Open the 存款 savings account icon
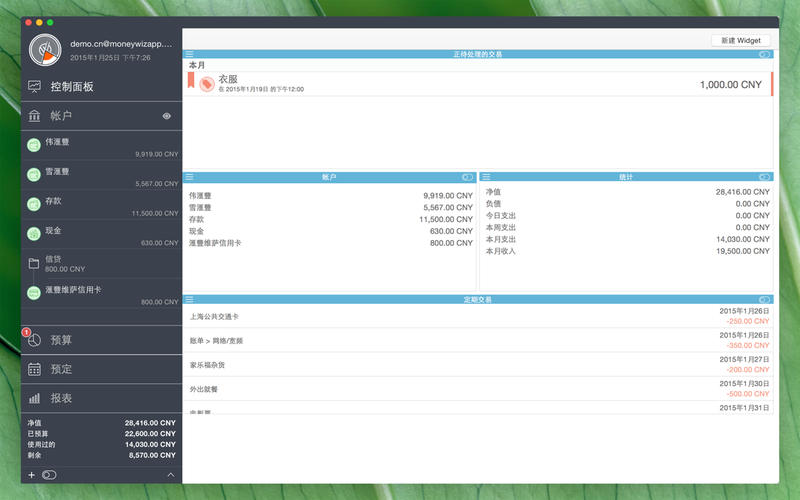Screen dimensions: 800x500 coord(34,203)
